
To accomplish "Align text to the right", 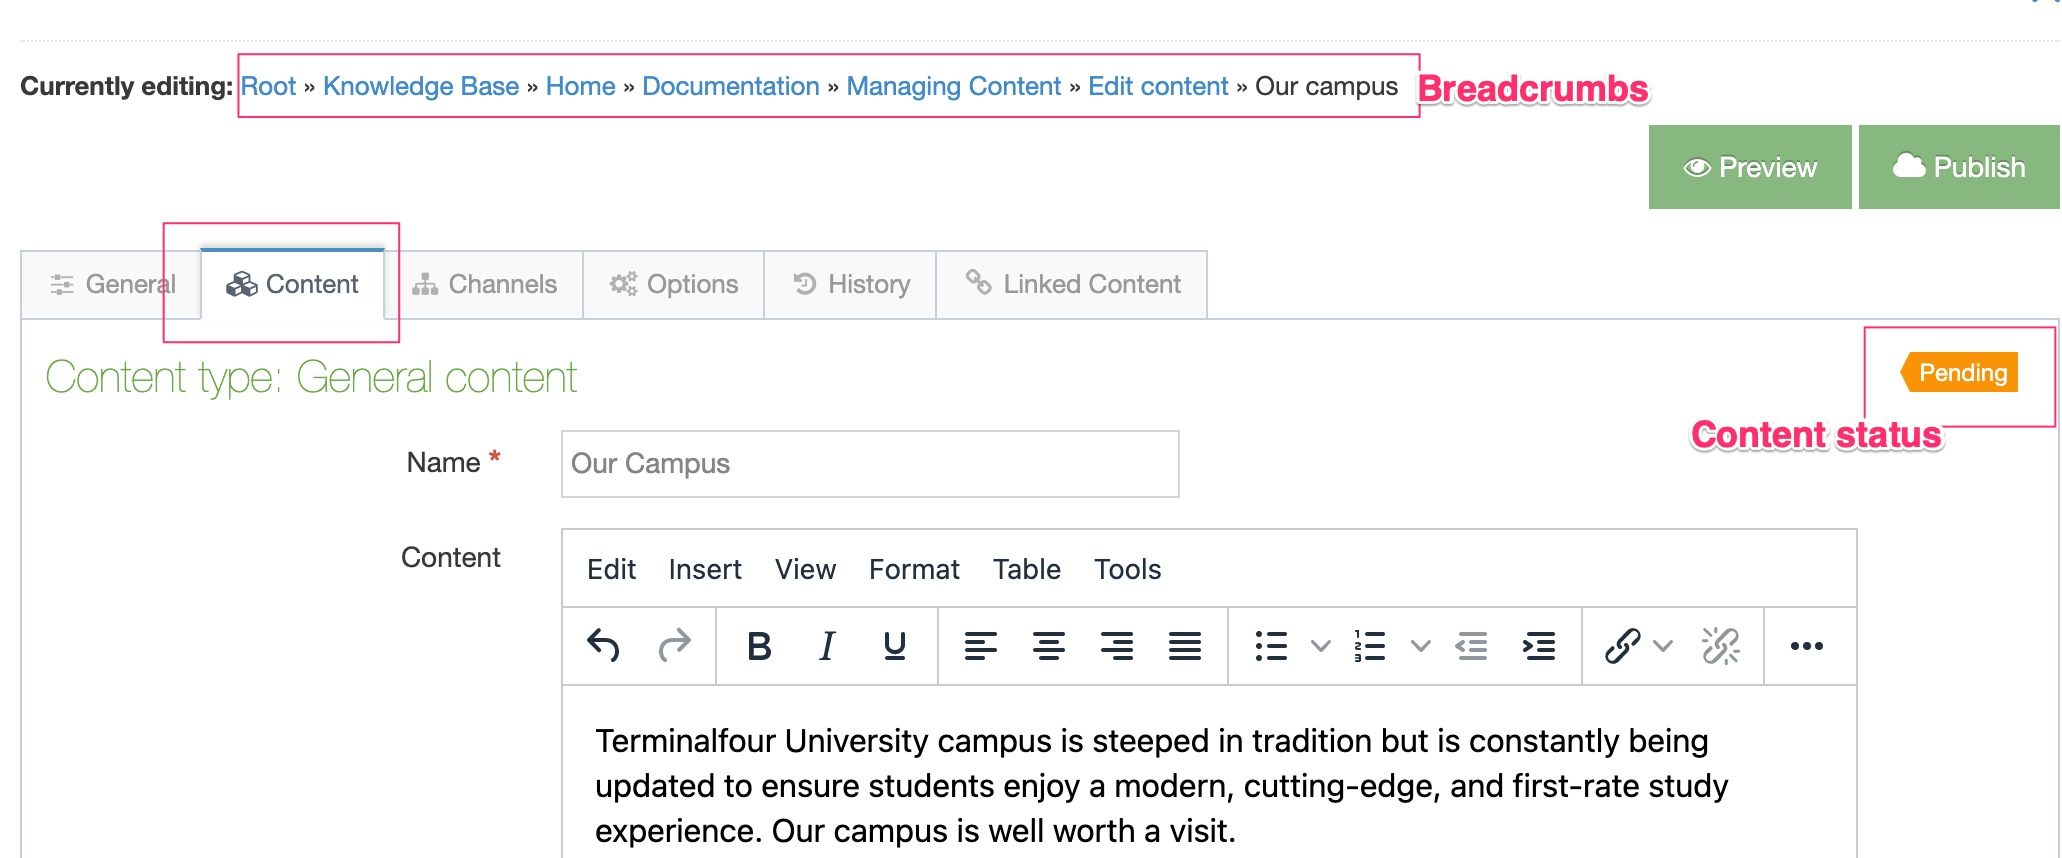I will (x=1116, y=646).
